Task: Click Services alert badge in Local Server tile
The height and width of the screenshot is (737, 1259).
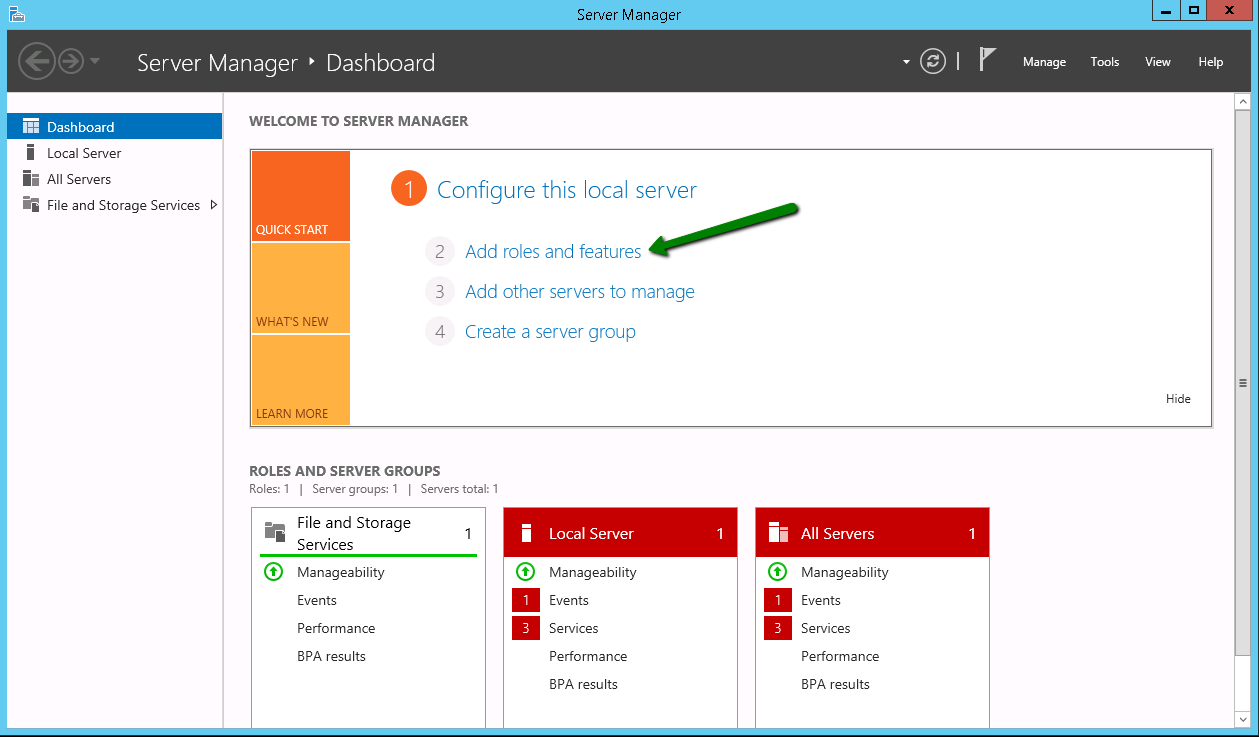Action: pyautogui.click(x=525, y=628)
